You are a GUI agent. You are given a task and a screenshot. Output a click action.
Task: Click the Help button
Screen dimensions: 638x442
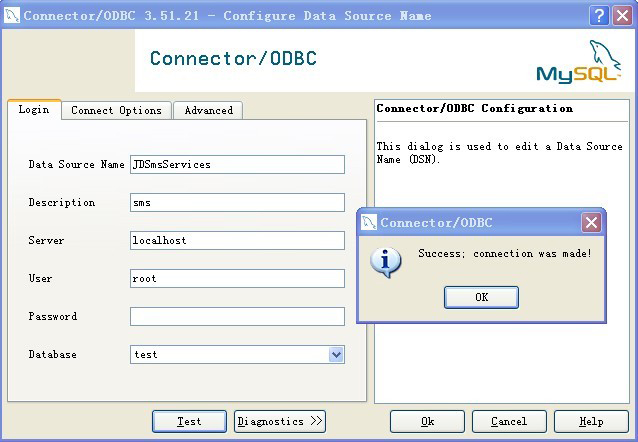coord(591,421)
